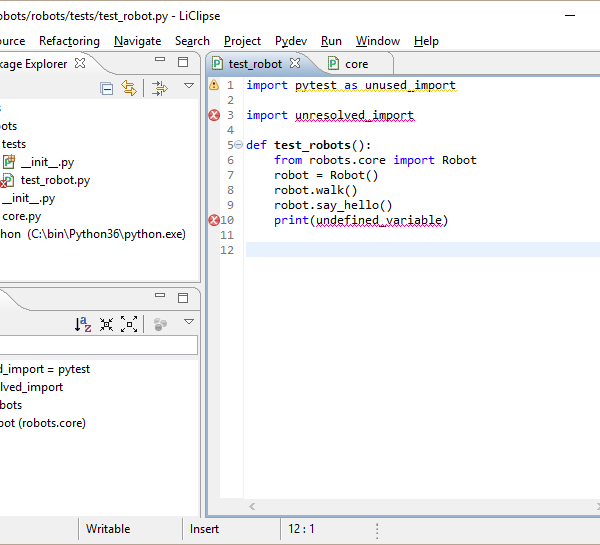
Task: Click error marker on line 3
Action: (x=214, y=115)
